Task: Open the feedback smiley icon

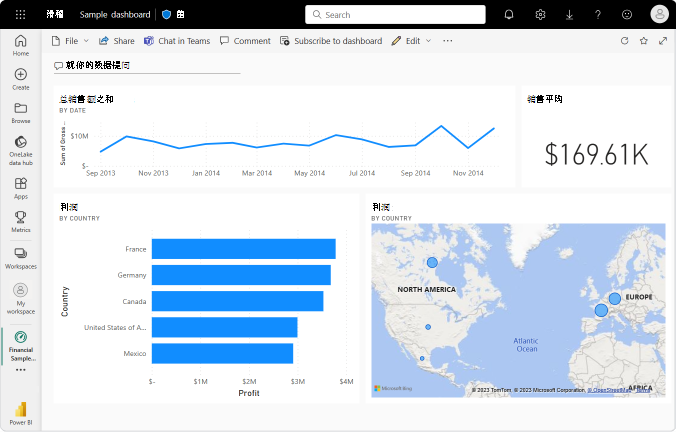Action: (x=627, y=15)
